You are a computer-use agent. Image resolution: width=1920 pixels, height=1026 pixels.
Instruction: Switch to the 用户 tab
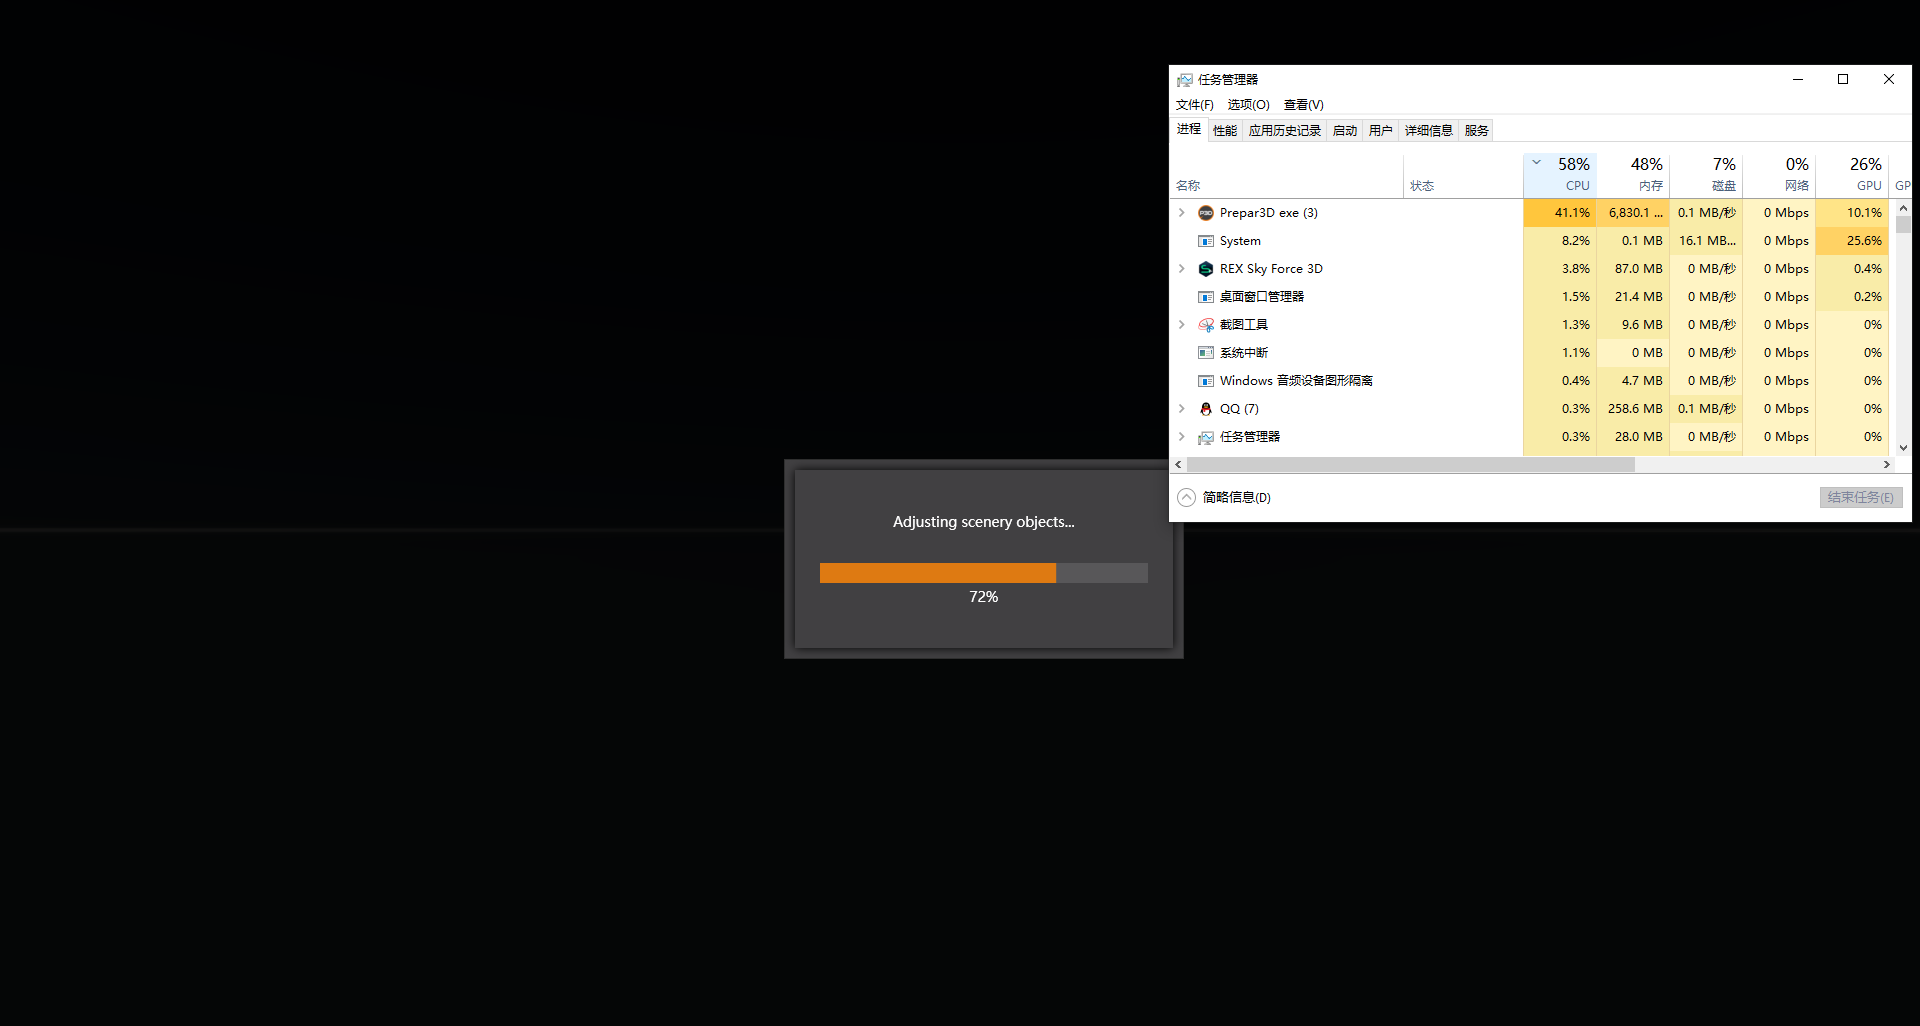click(x=1380, y=131)
